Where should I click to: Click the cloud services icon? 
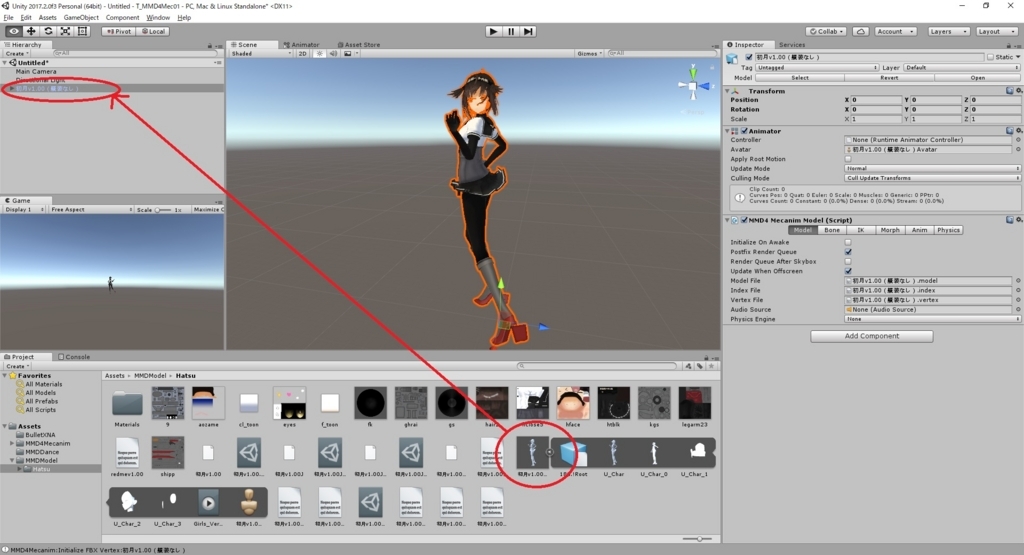(861, 31)
